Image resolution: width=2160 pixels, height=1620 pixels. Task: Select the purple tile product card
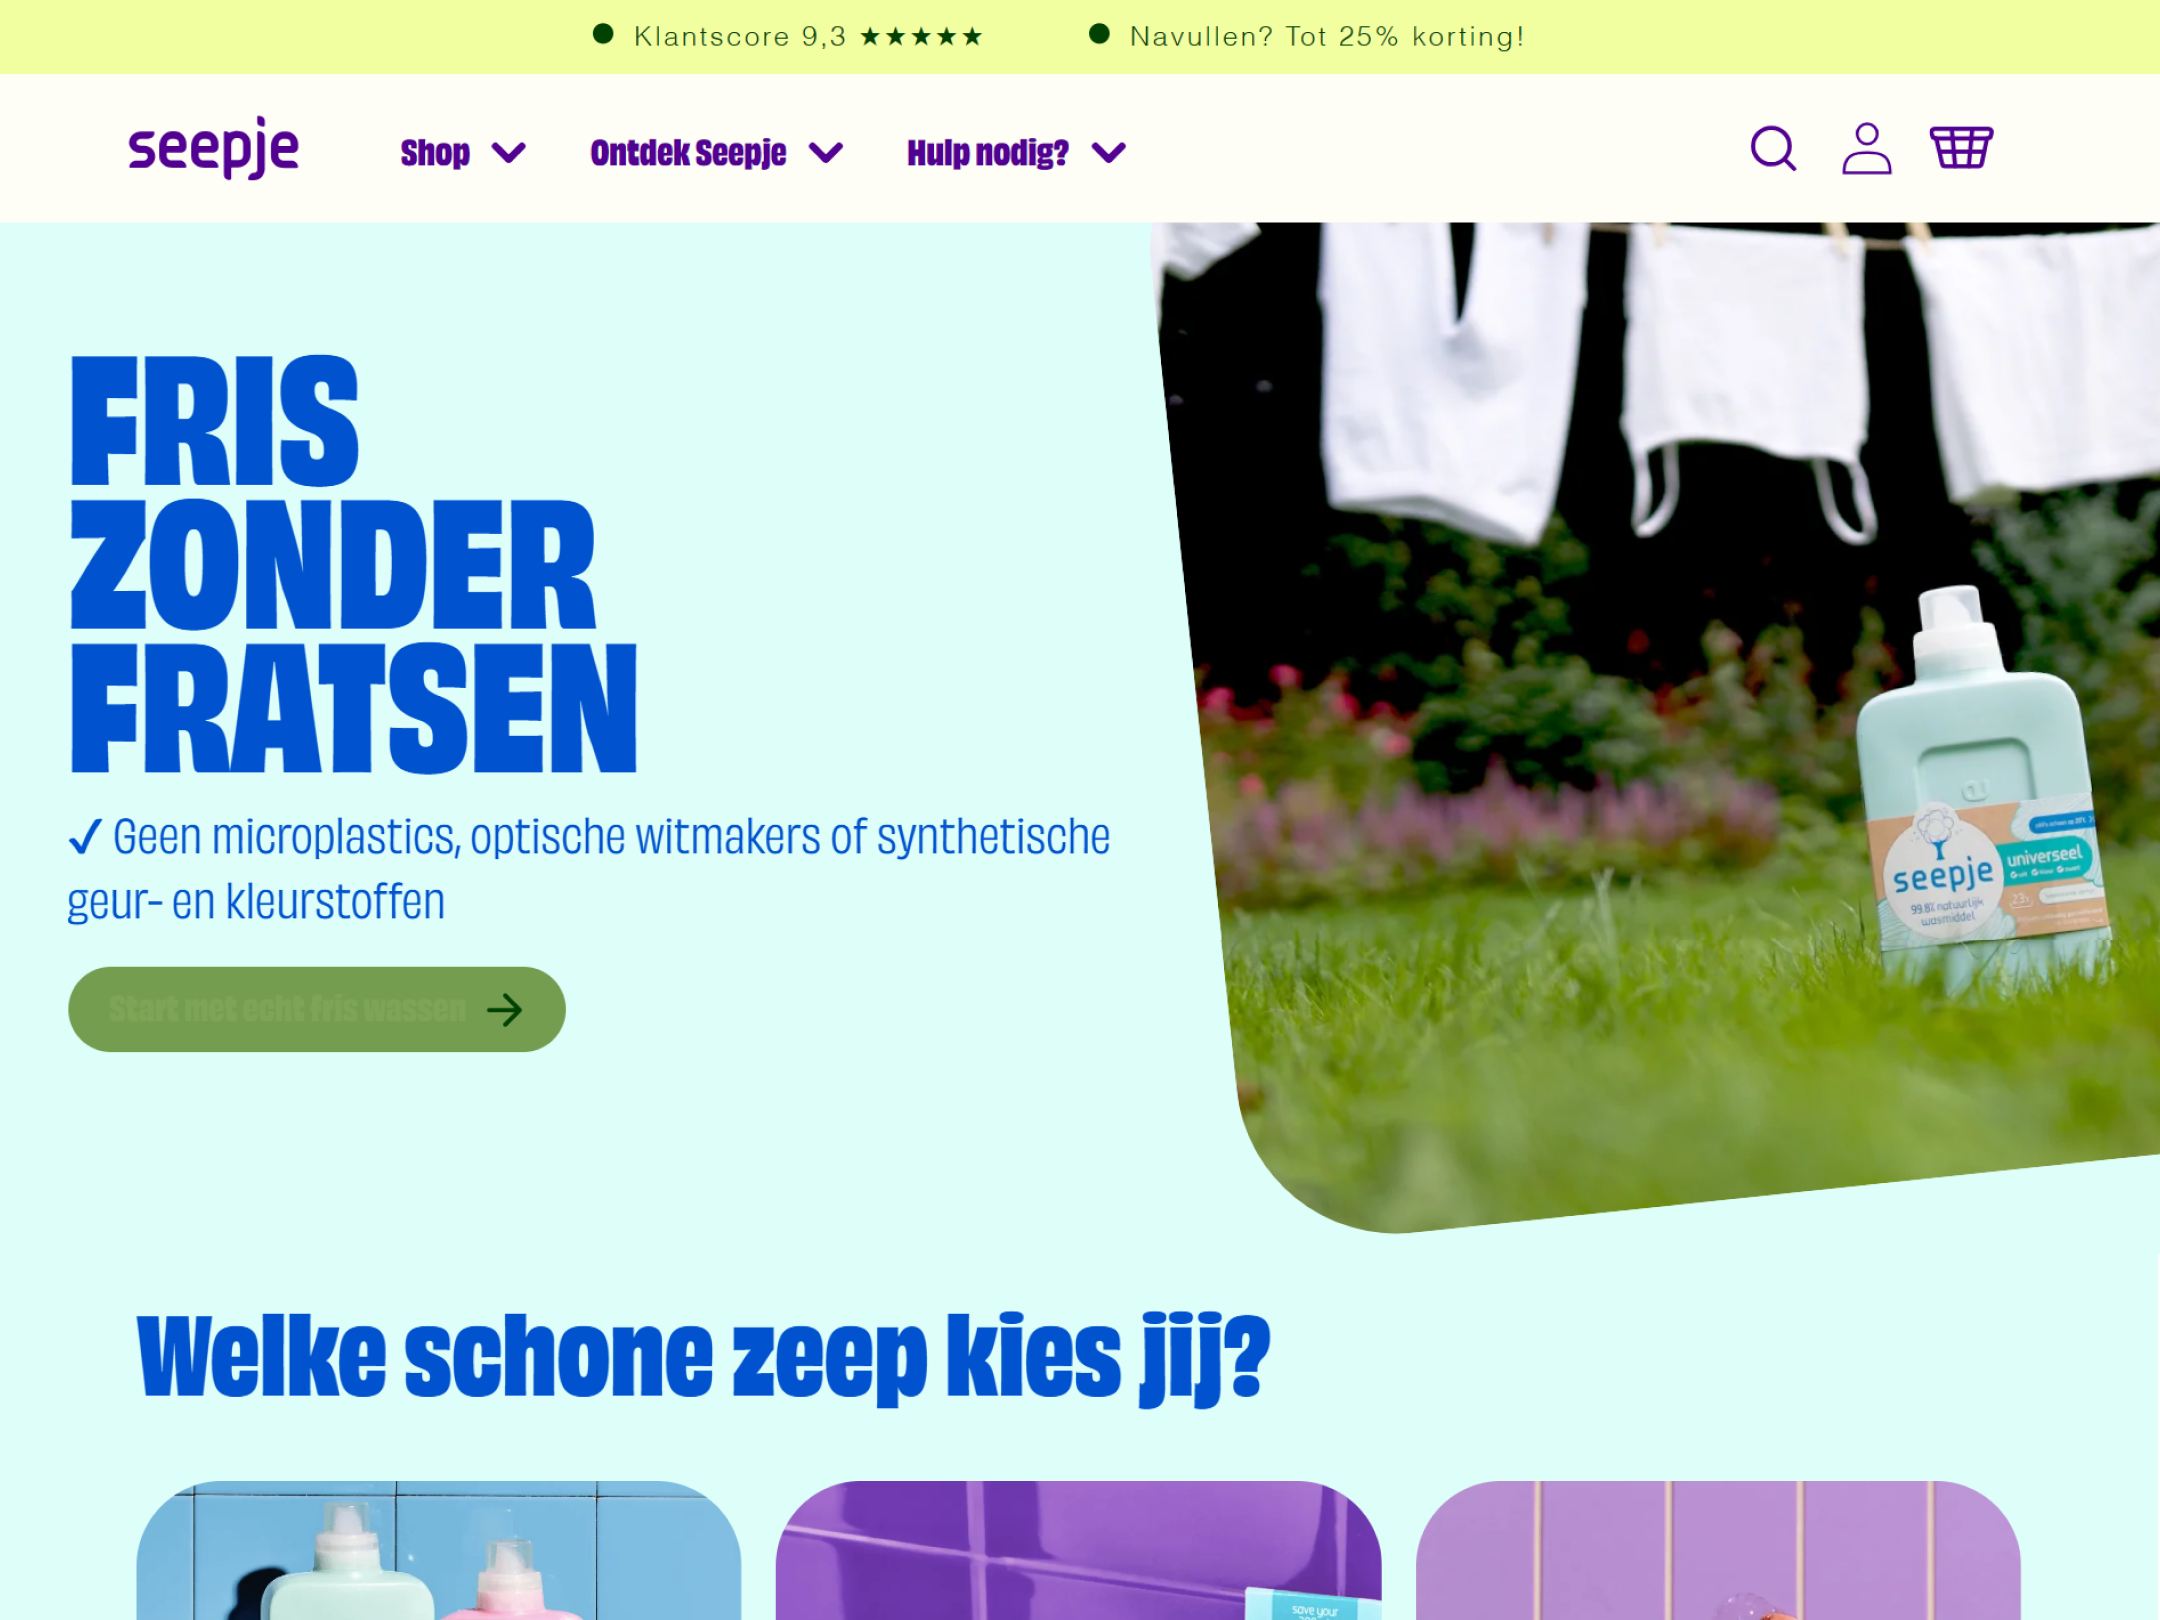(1078, 1550)
